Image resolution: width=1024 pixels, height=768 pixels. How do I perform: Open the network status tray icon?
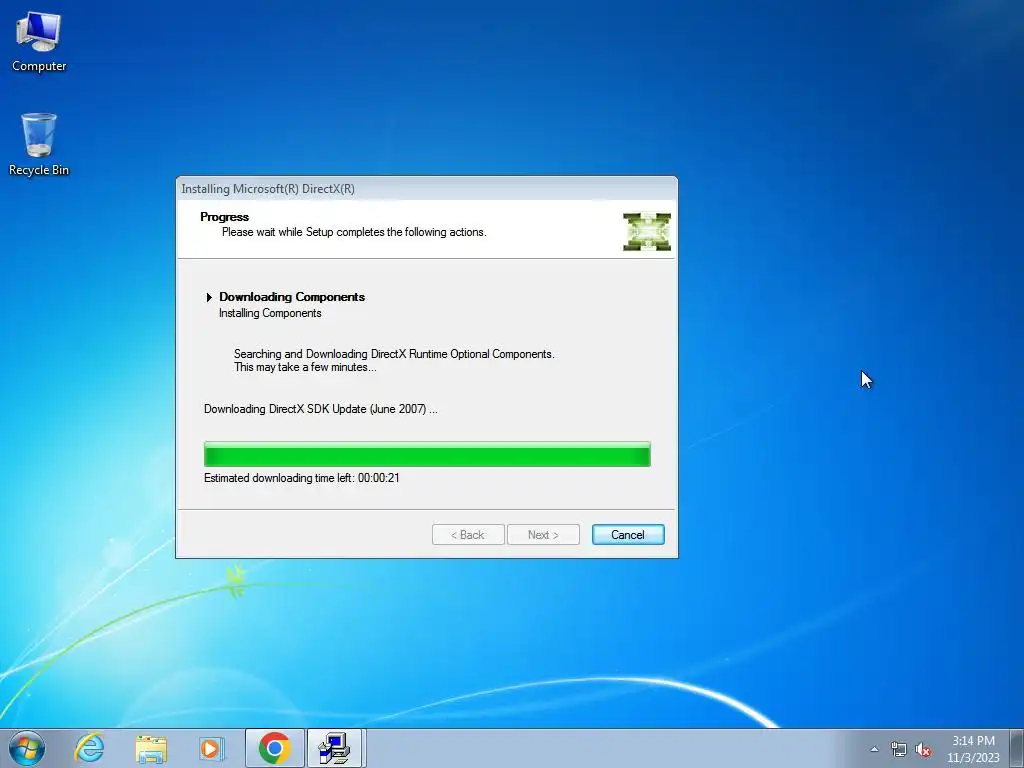point(899,749)
